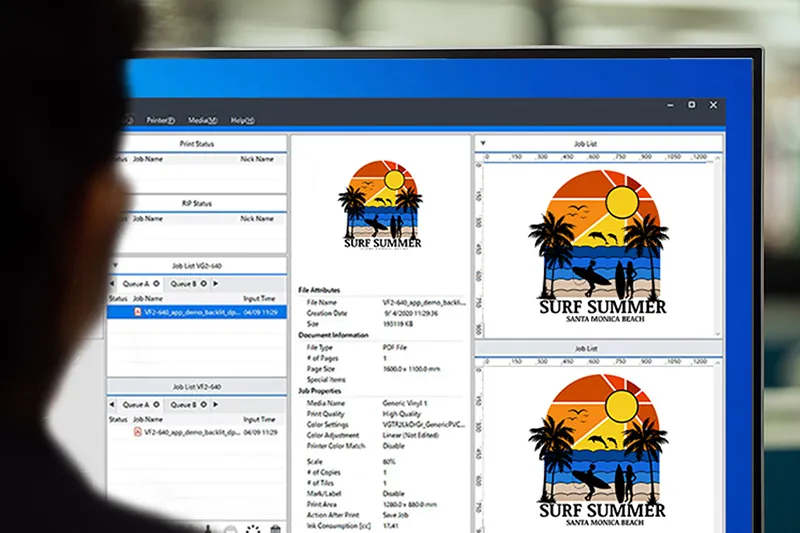This screenshot has width=800, height=533.
Task: Click the download arrow icon in bottom toolbar
Action: (x=209, y=528)
